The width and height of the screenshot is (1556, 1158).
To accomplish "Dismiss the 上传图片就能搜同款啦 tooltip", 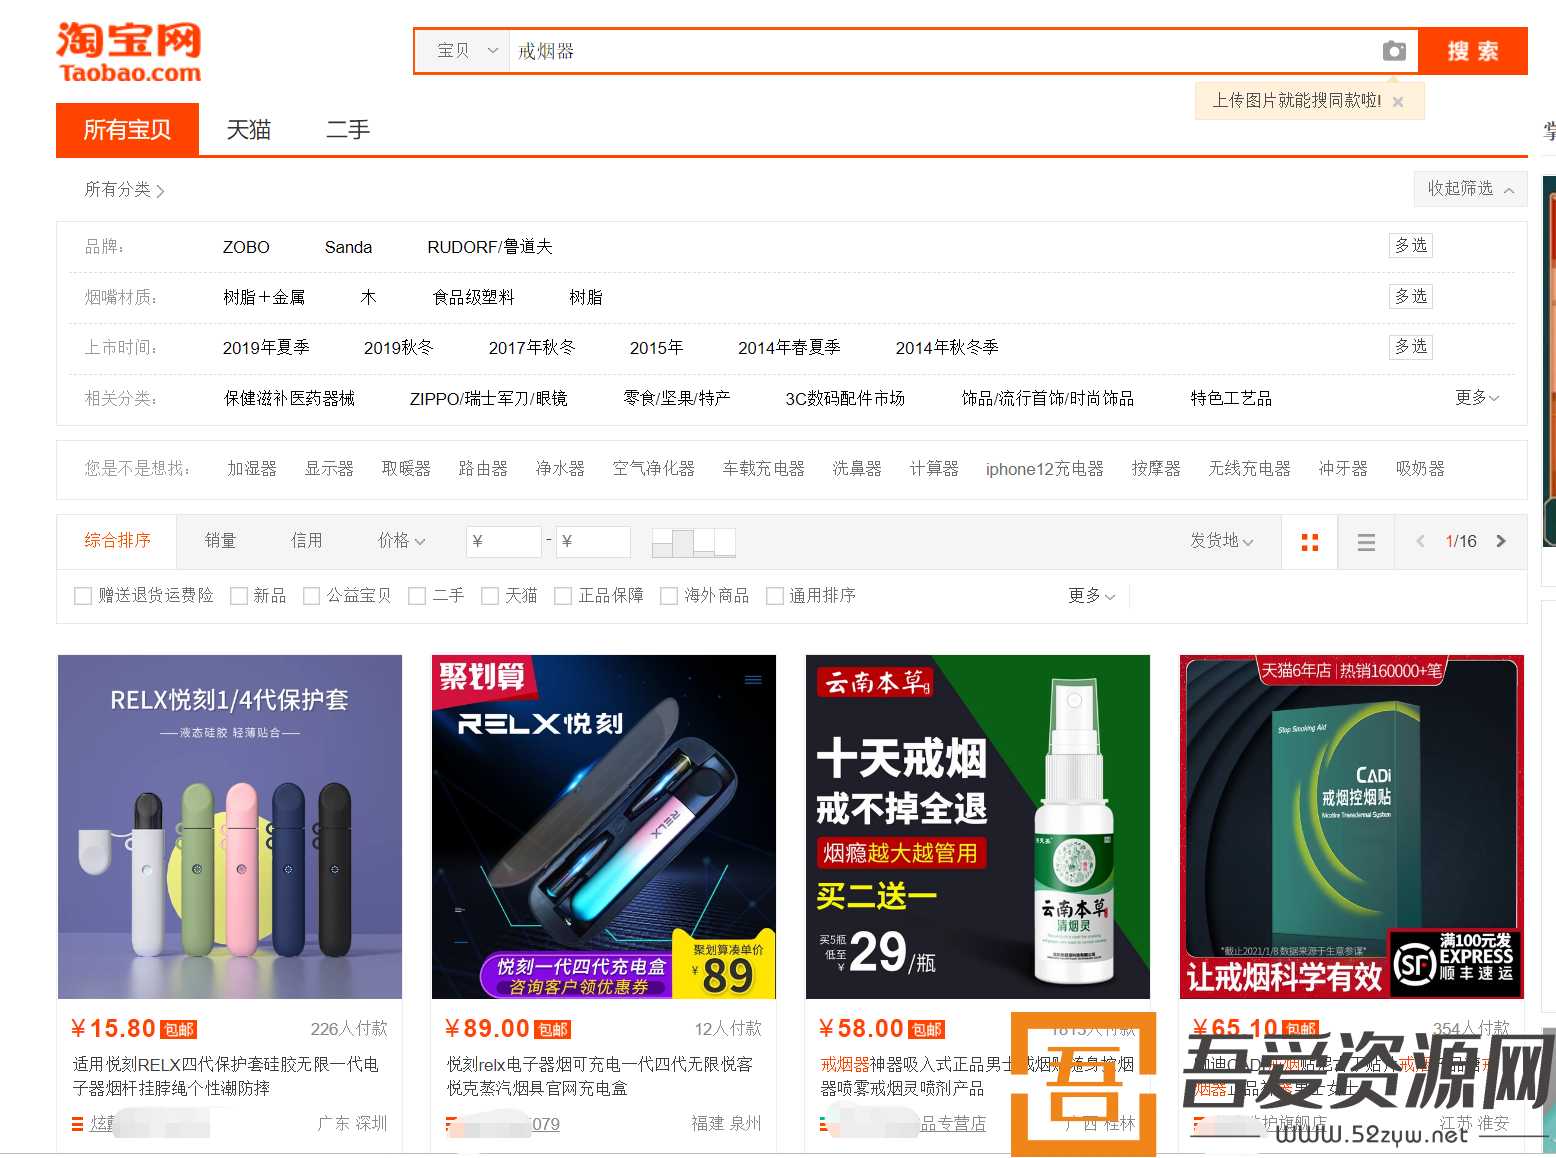I will click(1398, 101).
